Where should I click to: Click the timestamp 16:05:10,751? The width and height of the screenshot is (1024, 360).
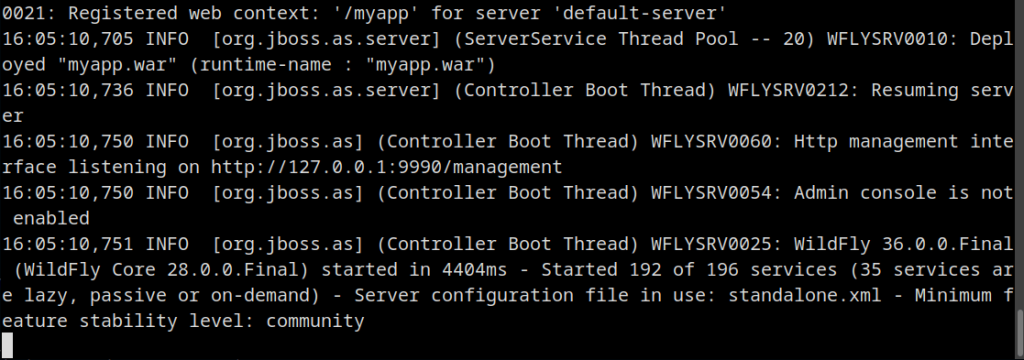68,244
